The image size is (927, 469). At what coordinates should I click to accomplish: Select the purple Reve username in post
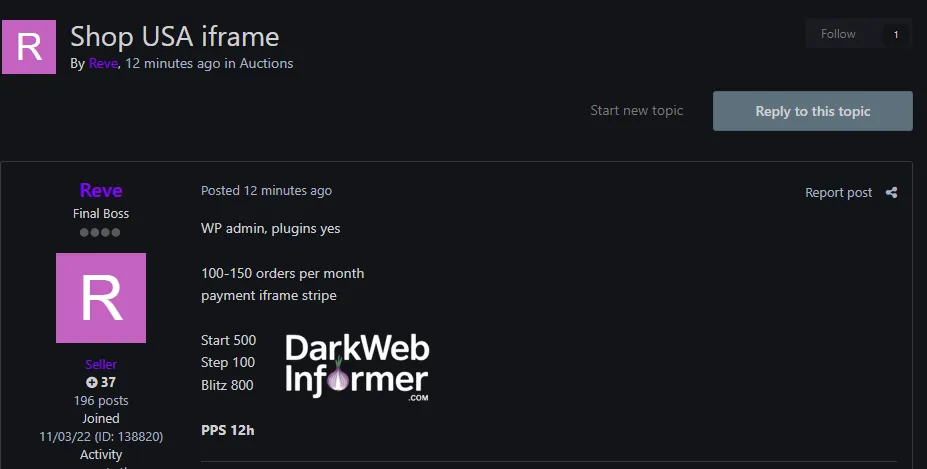click(100, 190)
